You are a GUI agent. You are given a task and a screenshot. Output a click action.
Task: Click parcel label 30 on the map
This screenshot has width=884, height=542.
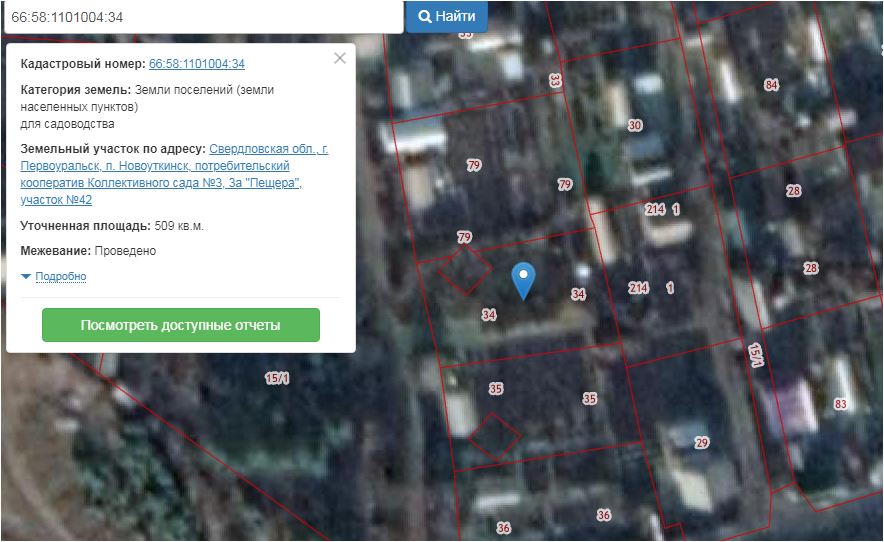pyautogui.click(x=635, y=126)
